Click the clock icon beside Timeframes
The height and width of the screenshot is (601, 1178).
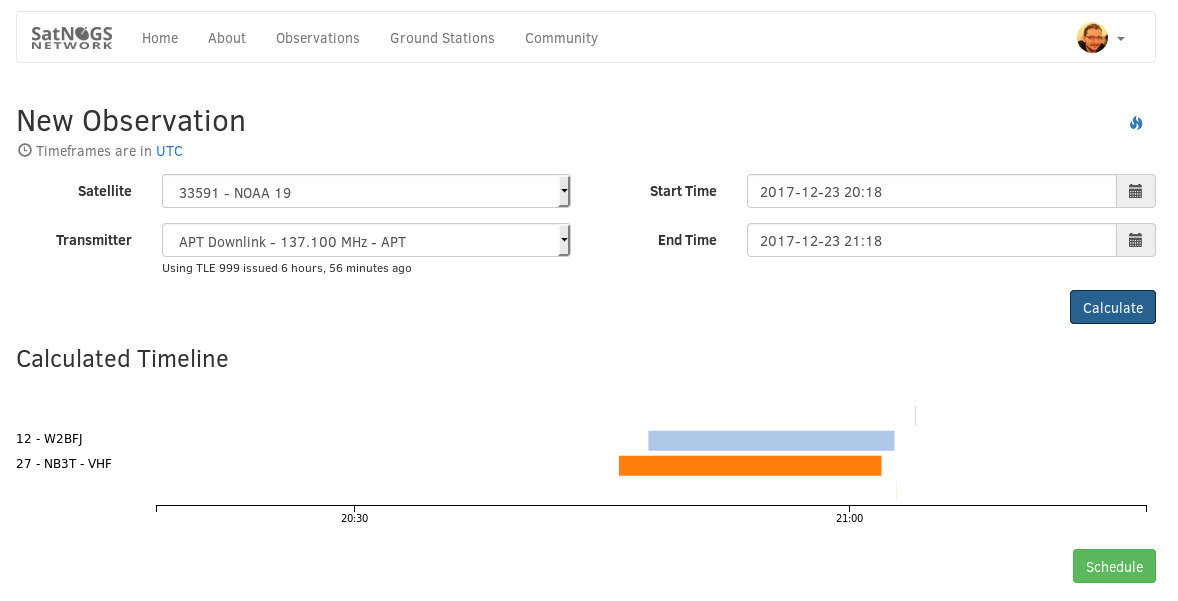[x=25, y=150]
